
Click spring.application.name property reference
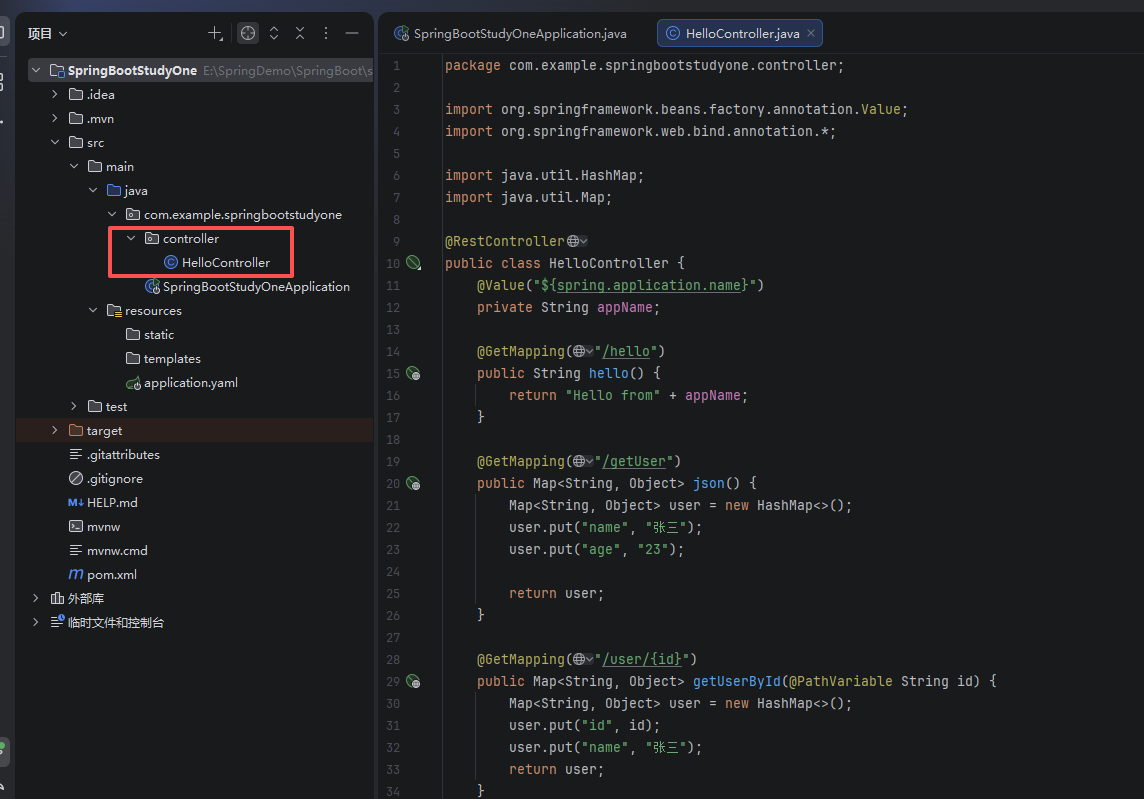pos(649,285)
